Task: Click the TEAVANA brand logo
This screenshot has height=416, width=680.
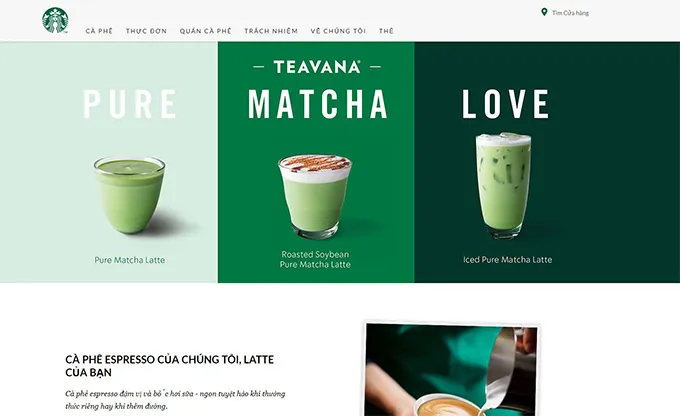Action: pyautogui.click(x=317, y=67)
